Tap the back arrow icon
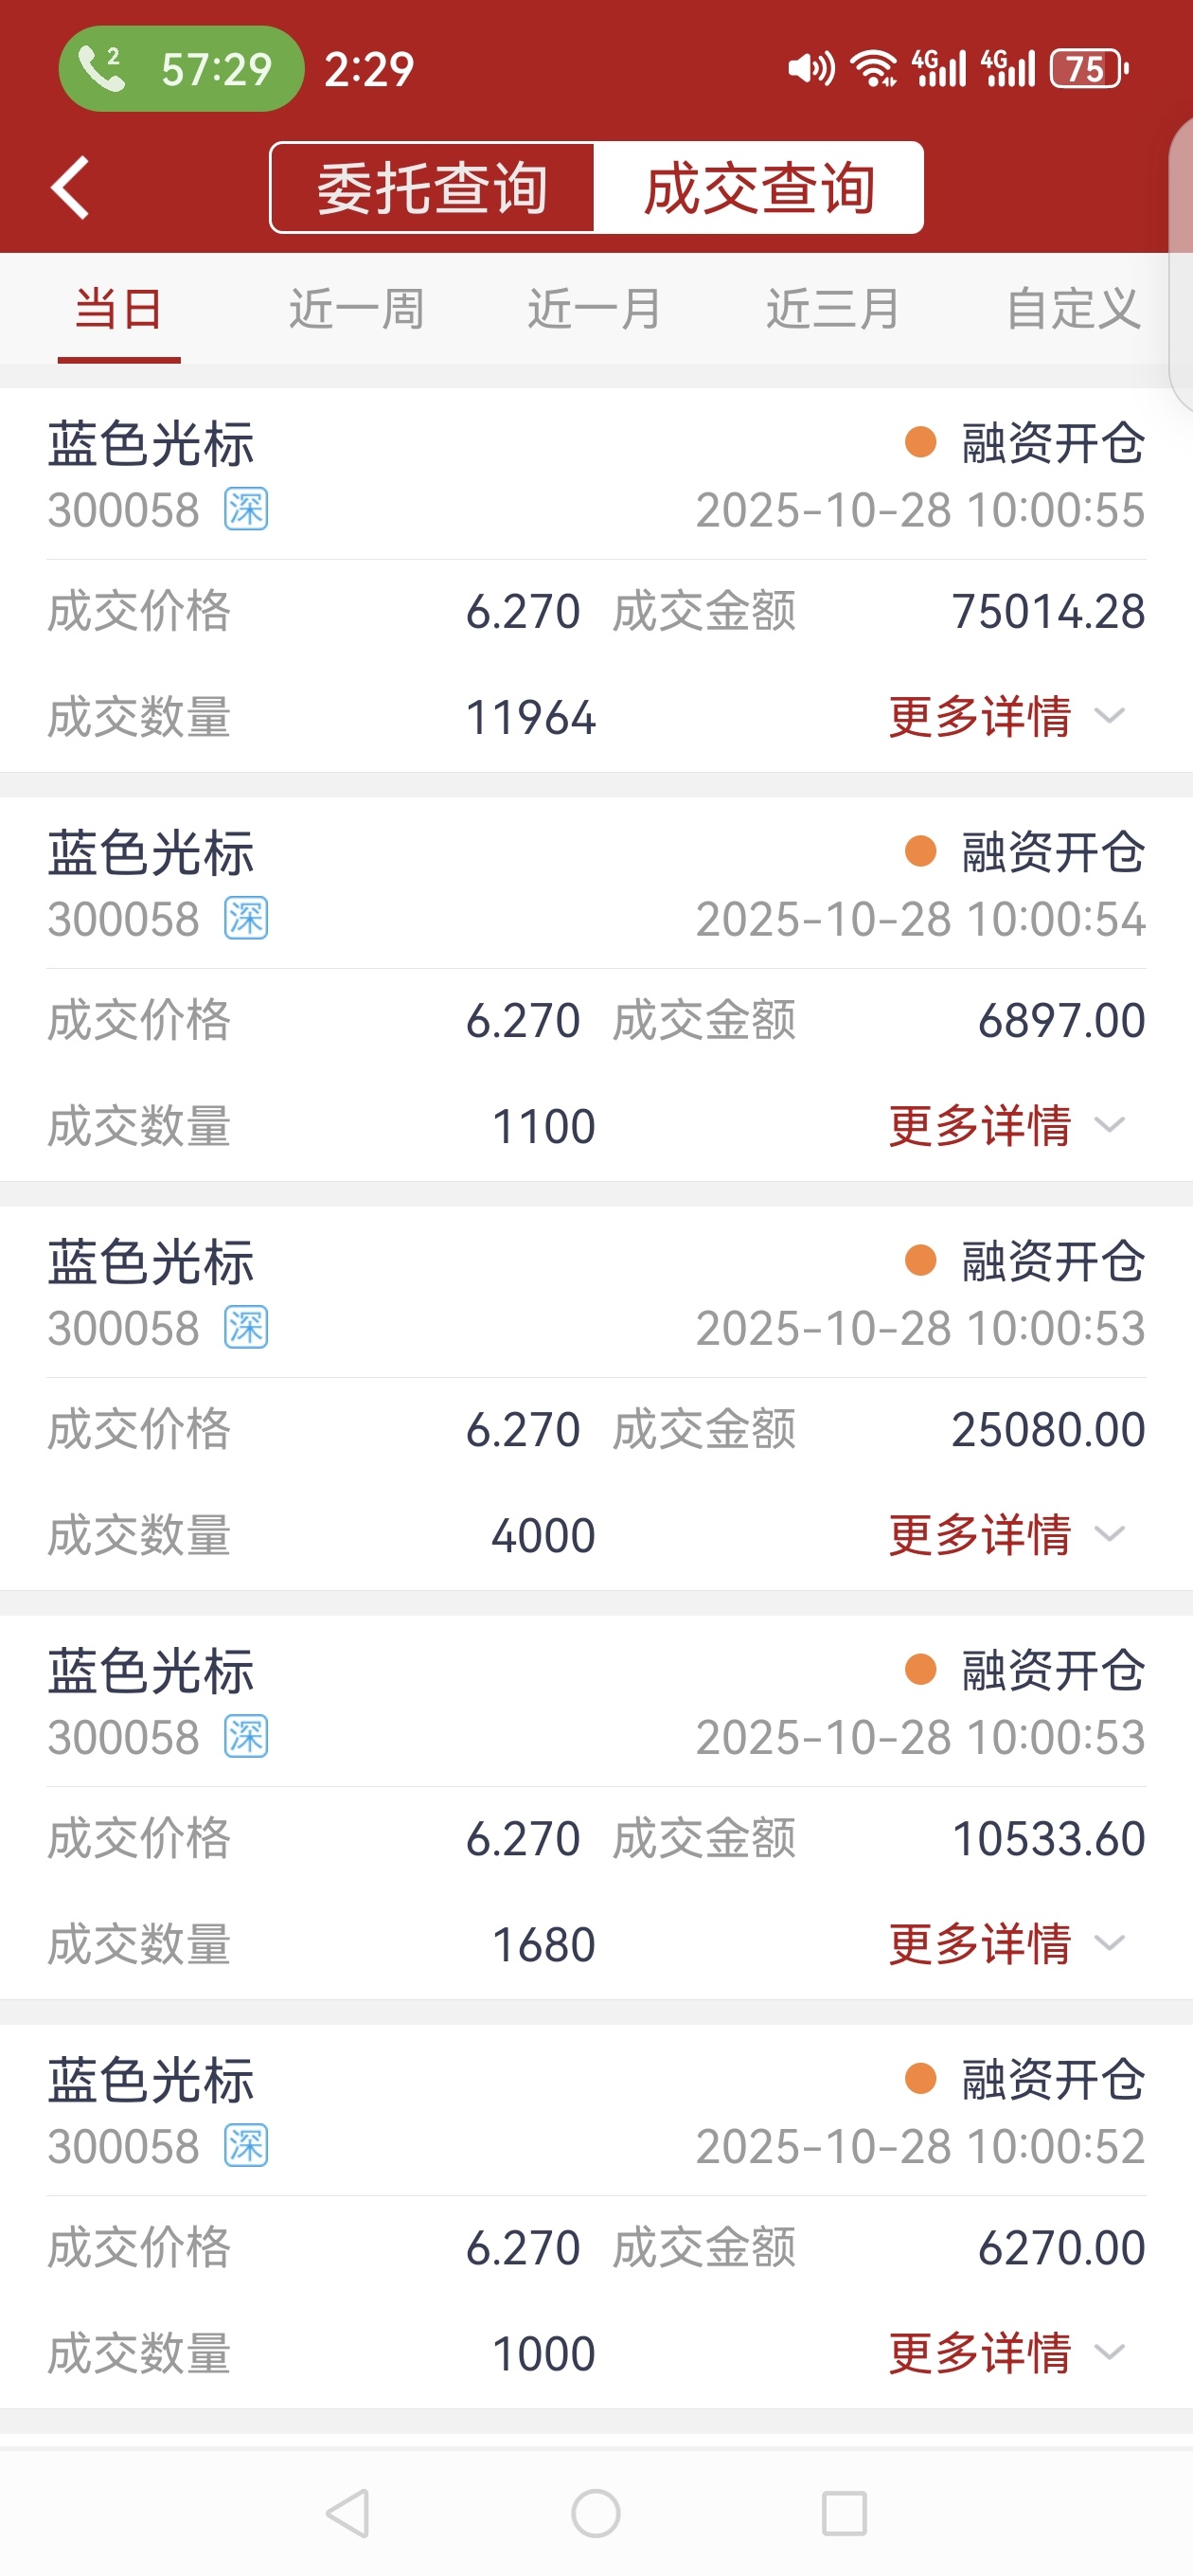The width and height of the screenshot is (1193, 2576). pos(70,187)
